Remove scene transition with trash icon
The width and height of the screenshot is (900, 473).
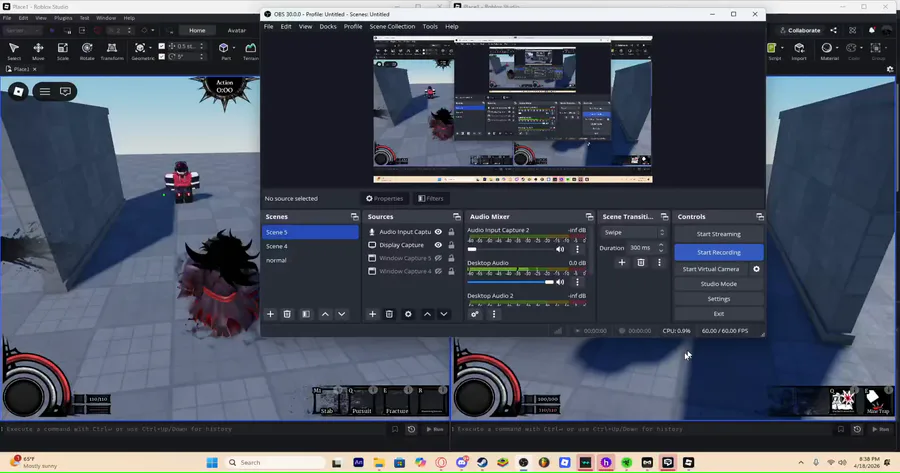pos(641,262)
